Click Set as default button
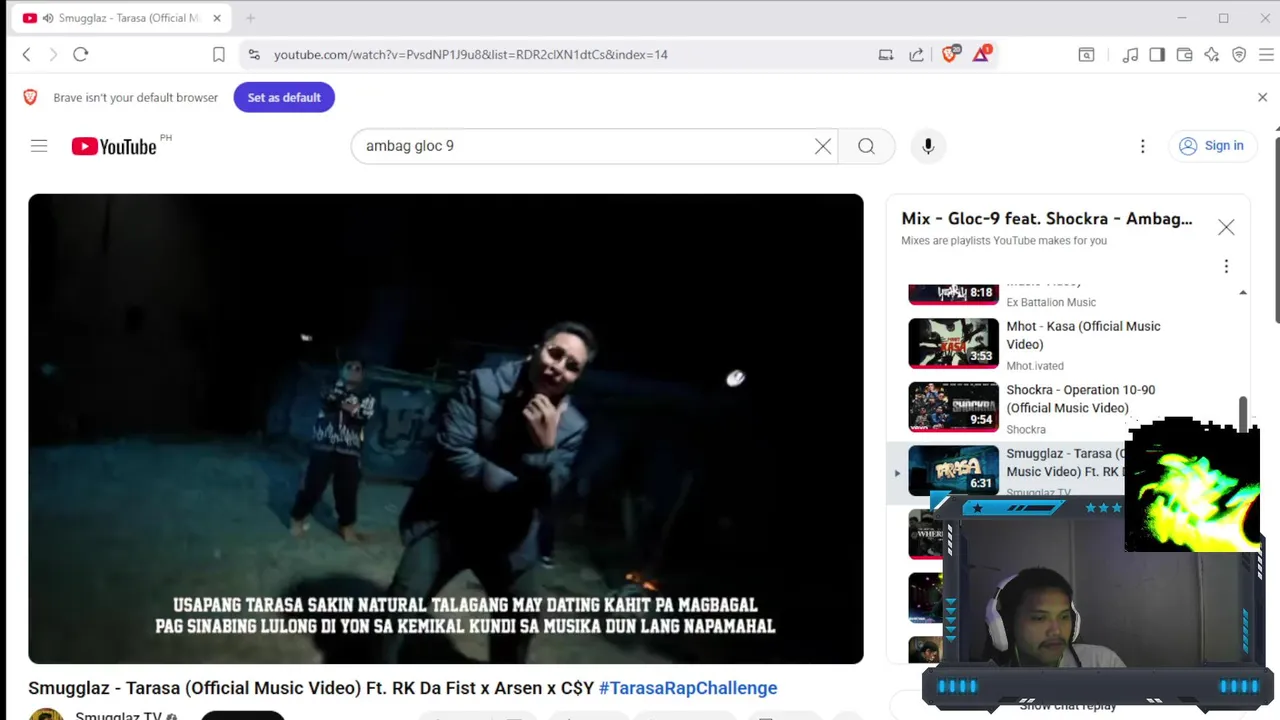The height and width of the screenshot is (720, 1280). [x=284, y=97]
